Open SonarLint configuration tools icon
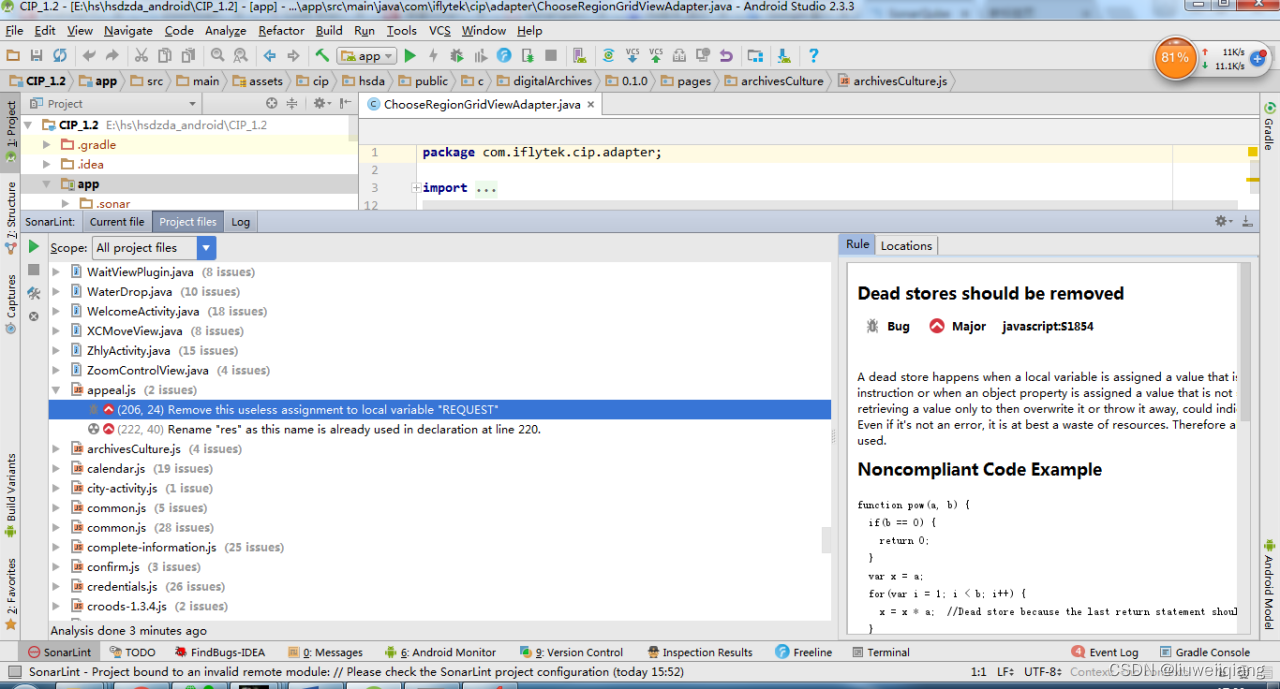The image size is (1280, 689). (x=33, y=293)
